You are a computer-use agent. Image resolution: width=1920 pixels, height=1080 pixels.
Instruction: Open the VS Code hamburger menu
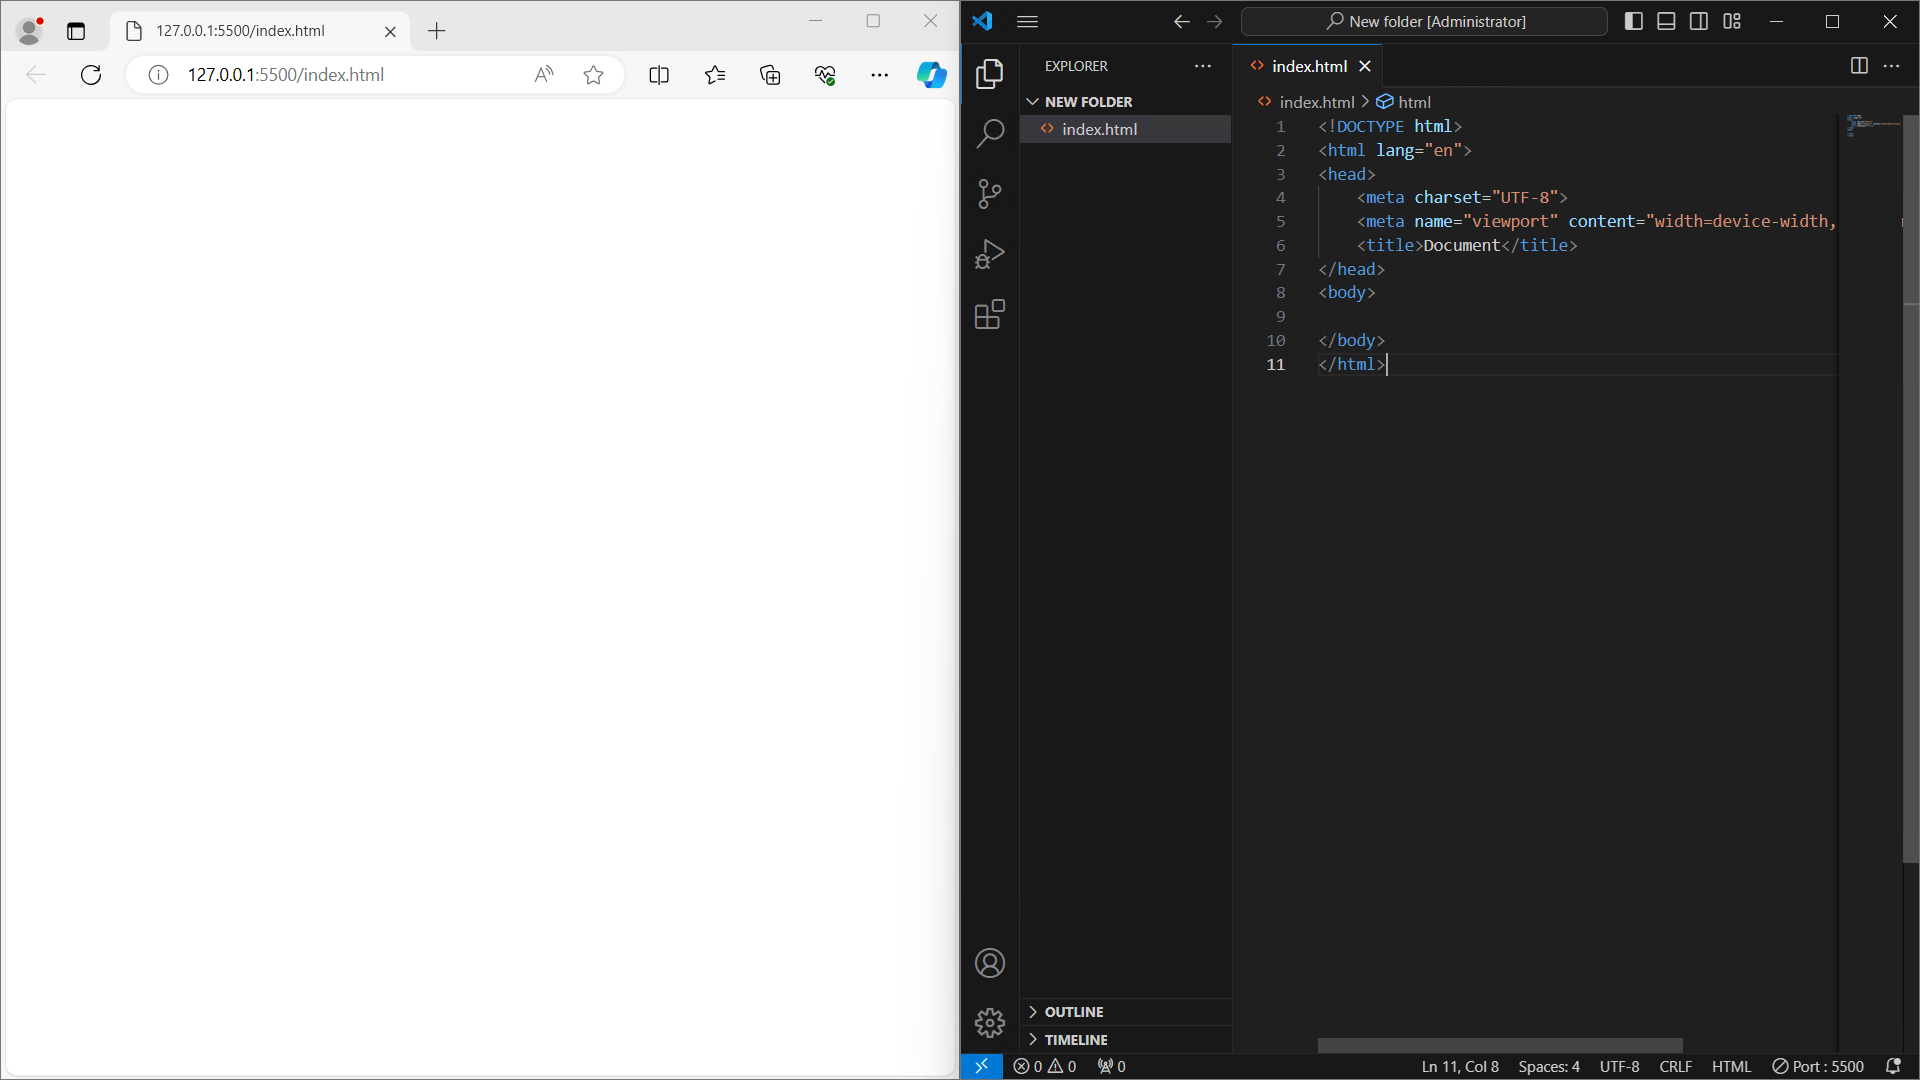pos(1027,21)
